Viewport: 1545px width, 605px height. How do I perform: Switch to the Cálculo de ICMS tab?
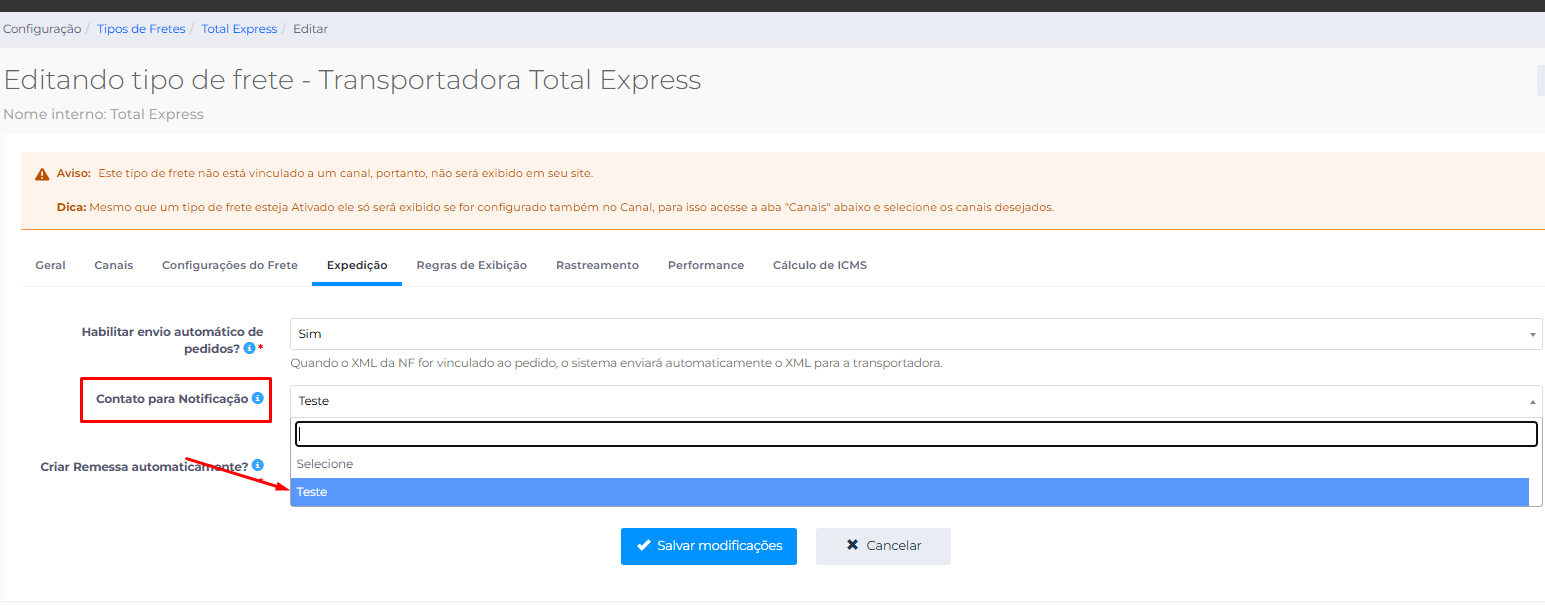(x=820, y=265)
